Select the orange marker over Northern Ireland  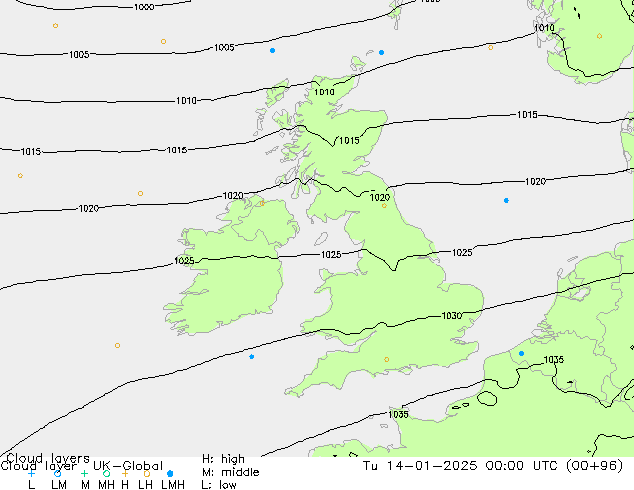tap(262, 203)
